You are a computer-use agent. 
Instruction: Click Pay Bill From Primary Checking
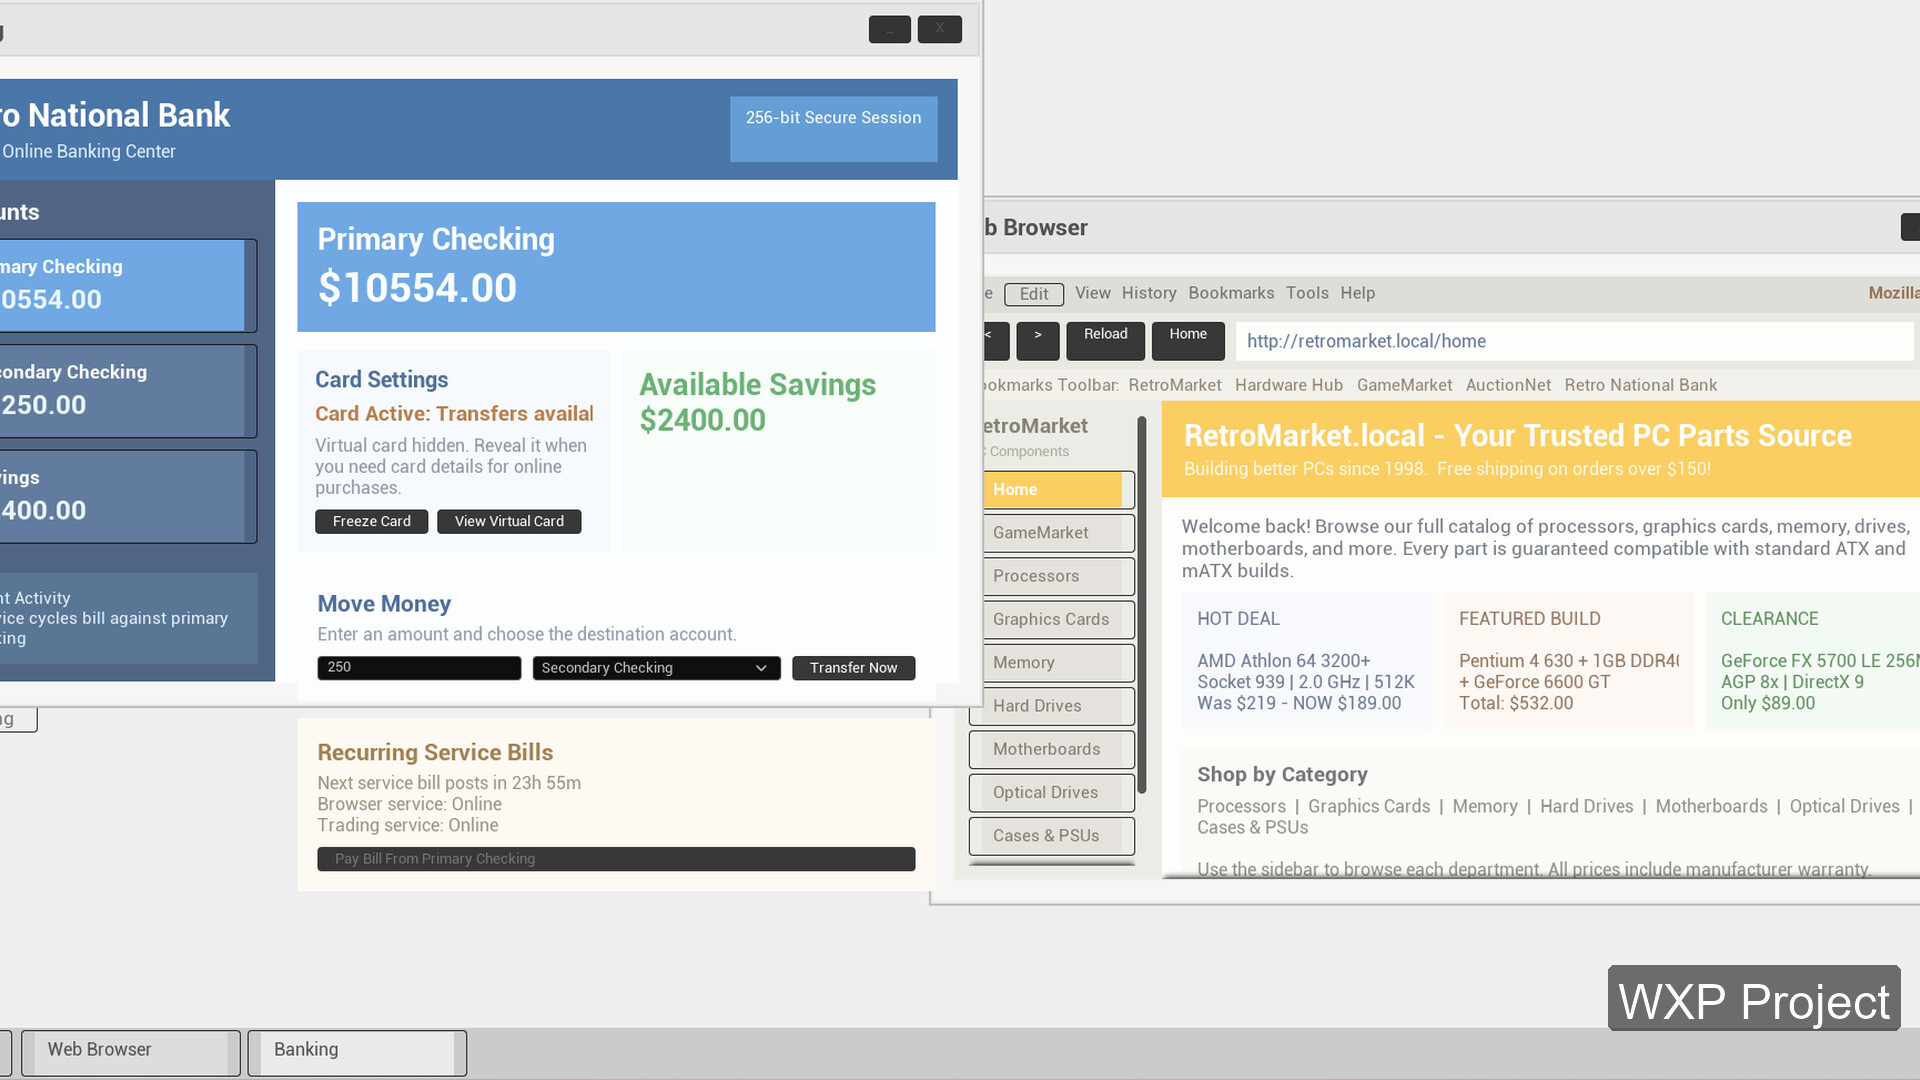(616, 859)
